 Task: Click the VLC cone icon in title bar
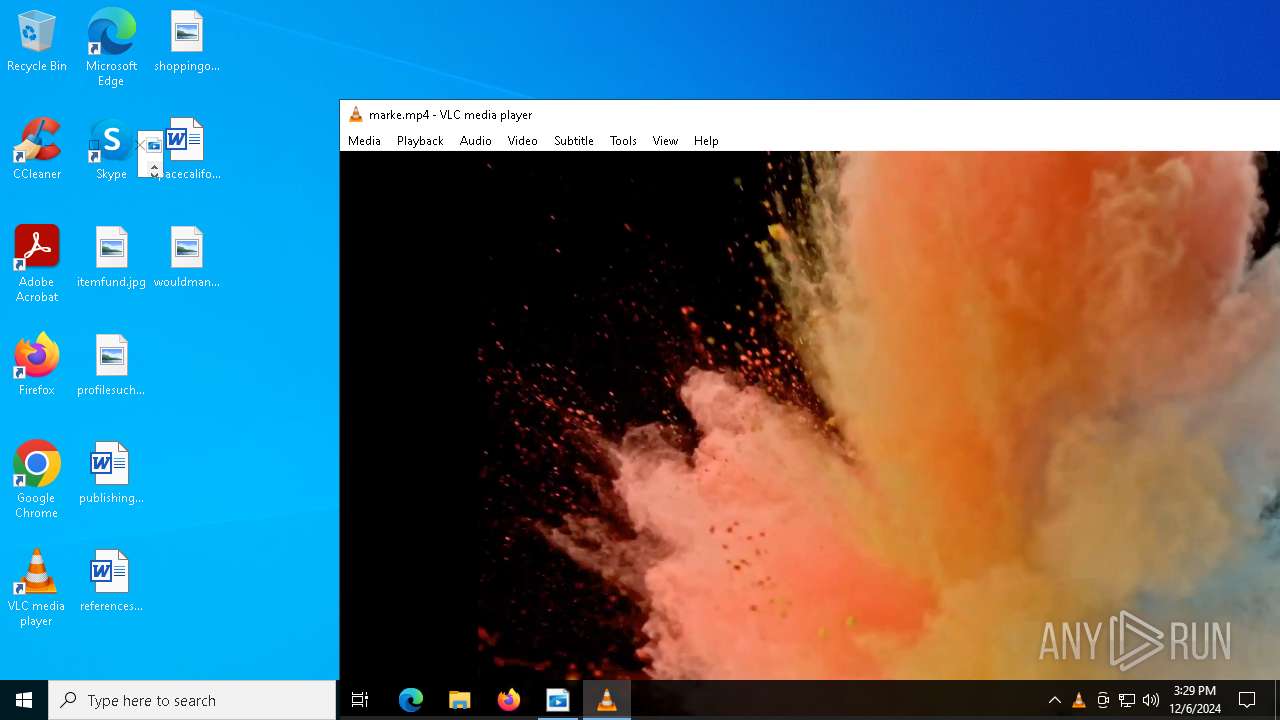pyautogui.click(x=355, y=115)
